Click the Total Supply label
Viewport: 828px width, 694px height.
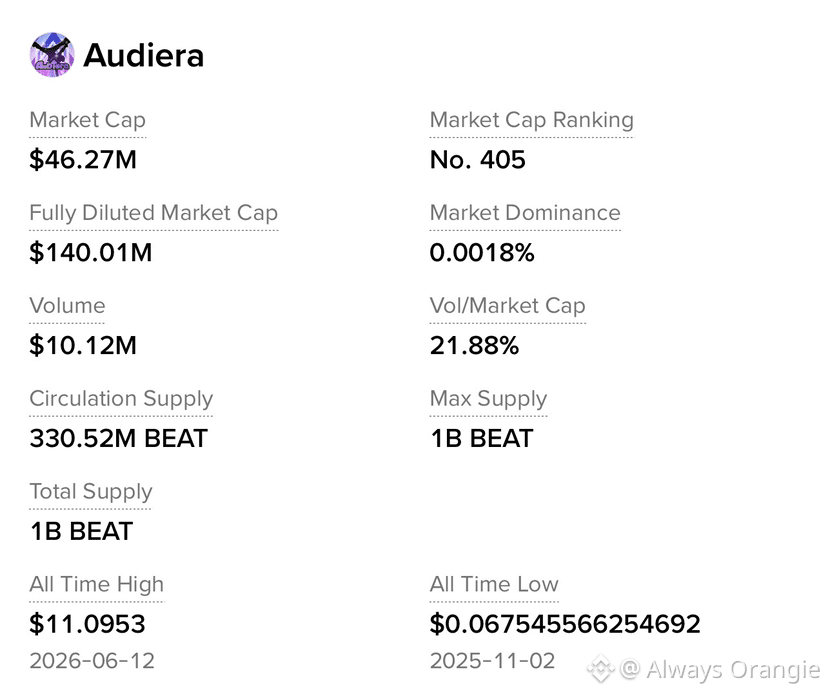[x=91, y=492]
